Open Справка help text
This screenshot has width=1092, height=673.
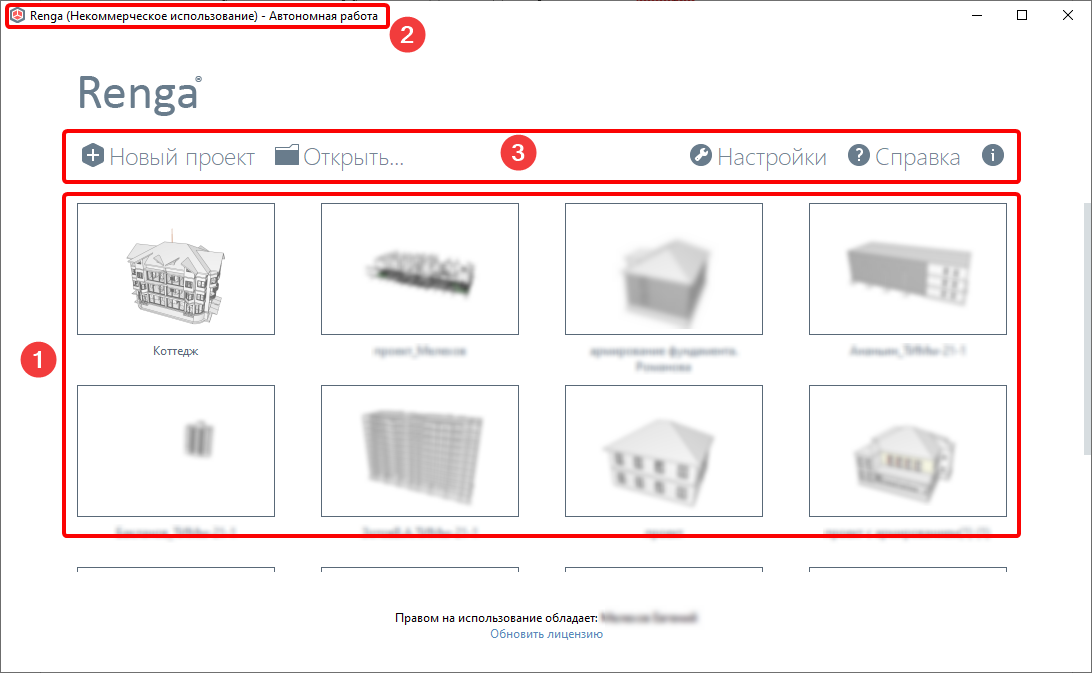pyautogui.click(x=917, y=157)
